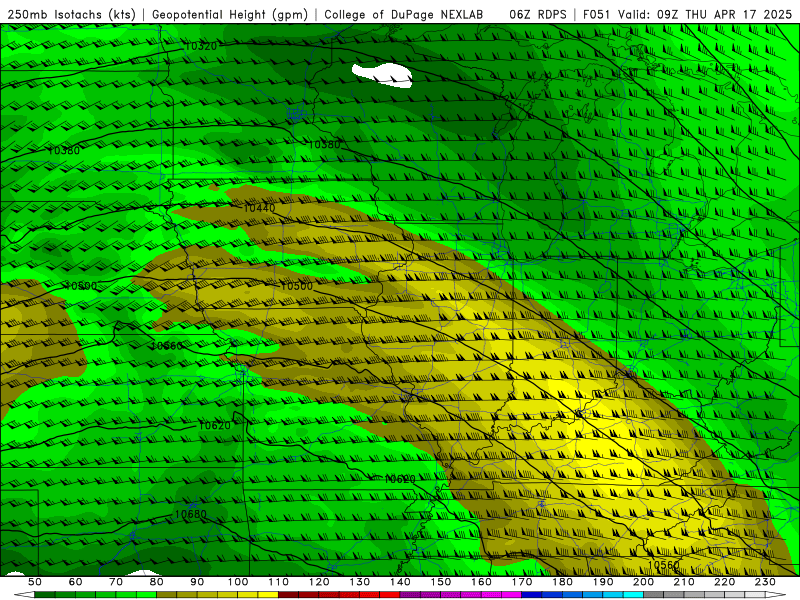Click the 'Geopotential Height (gpm)' header text
Image resolution: width=800 pixels, height=600 pixels.
click(x=230, y=15)
